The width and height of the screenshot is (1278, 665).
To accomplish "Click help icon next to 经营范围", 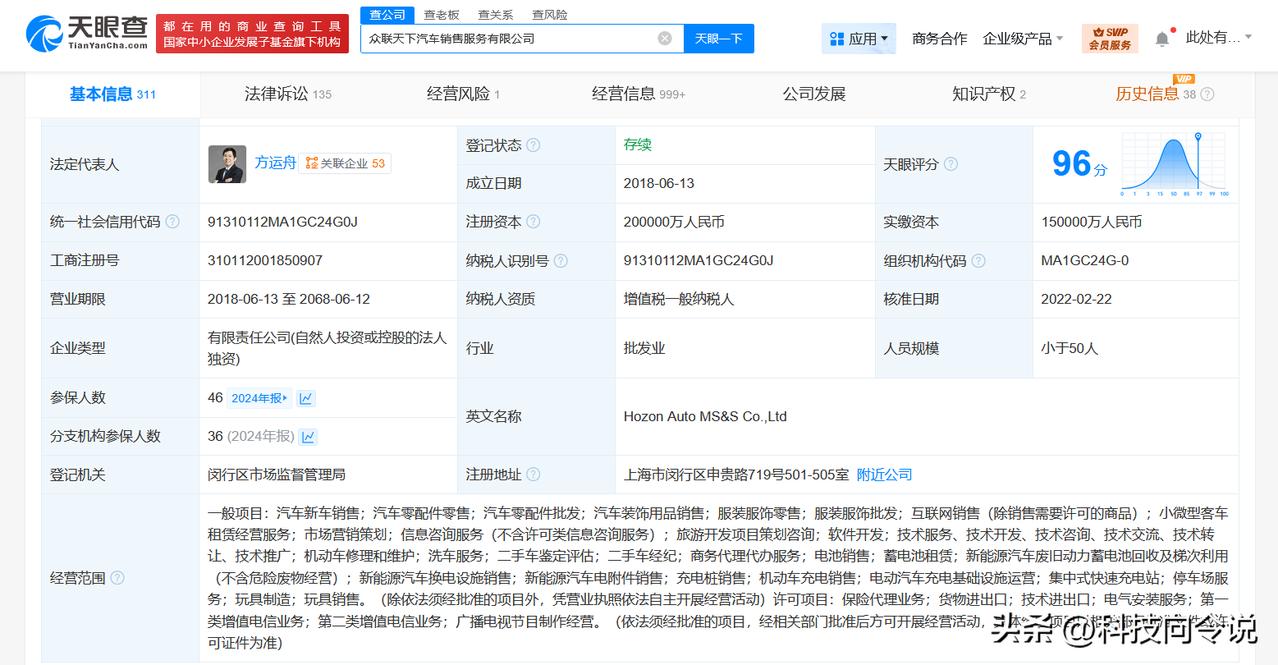I will pos(117,578).
